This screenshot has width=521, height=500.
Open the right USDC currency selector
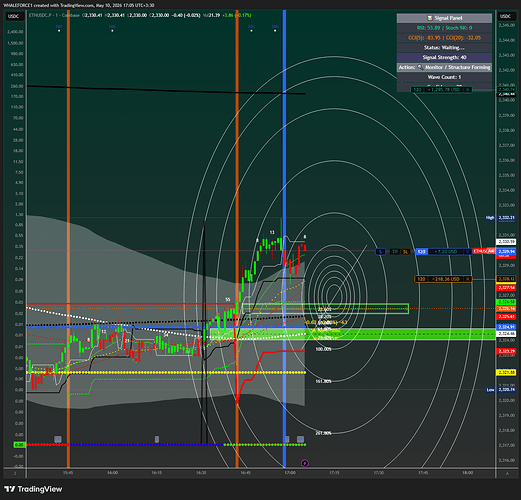tap(505, 16)
